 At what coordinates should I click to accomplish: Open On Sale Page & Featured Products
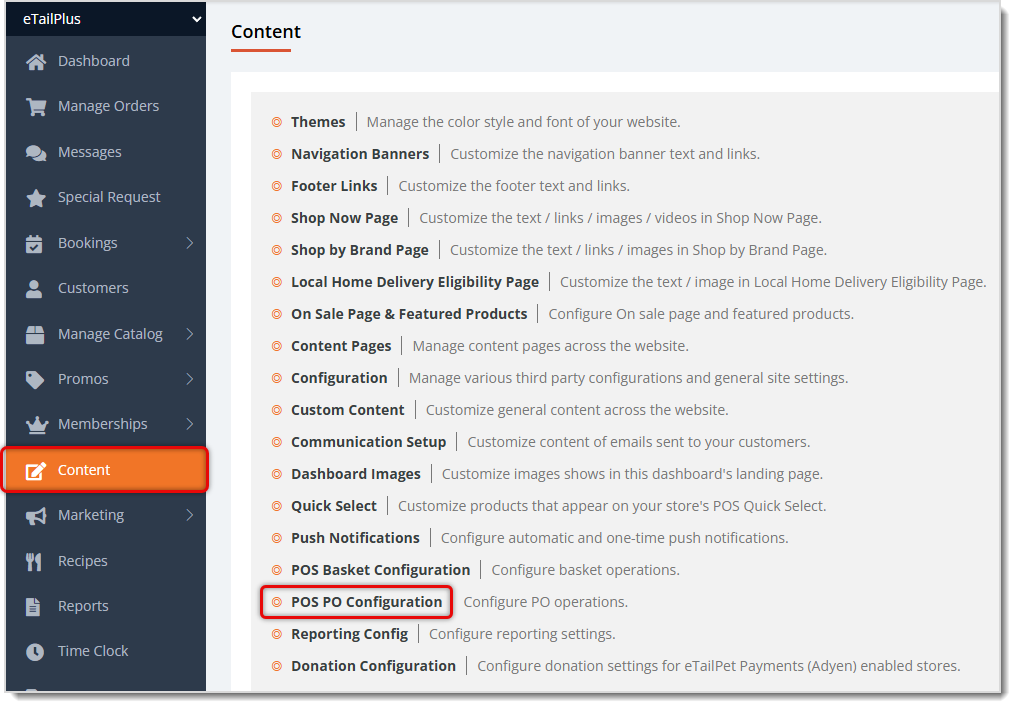pos(409,314)
